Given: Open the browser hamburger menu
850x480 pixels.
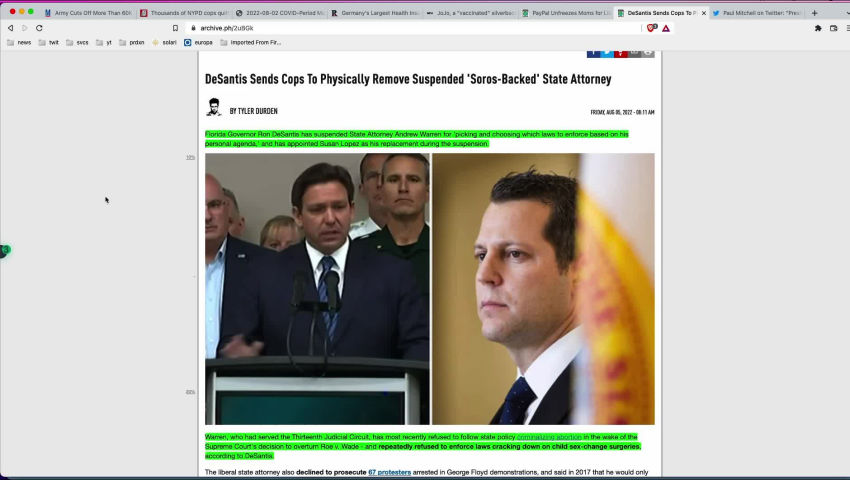Looking at the screenshot, I should click(x=843, y=28).
